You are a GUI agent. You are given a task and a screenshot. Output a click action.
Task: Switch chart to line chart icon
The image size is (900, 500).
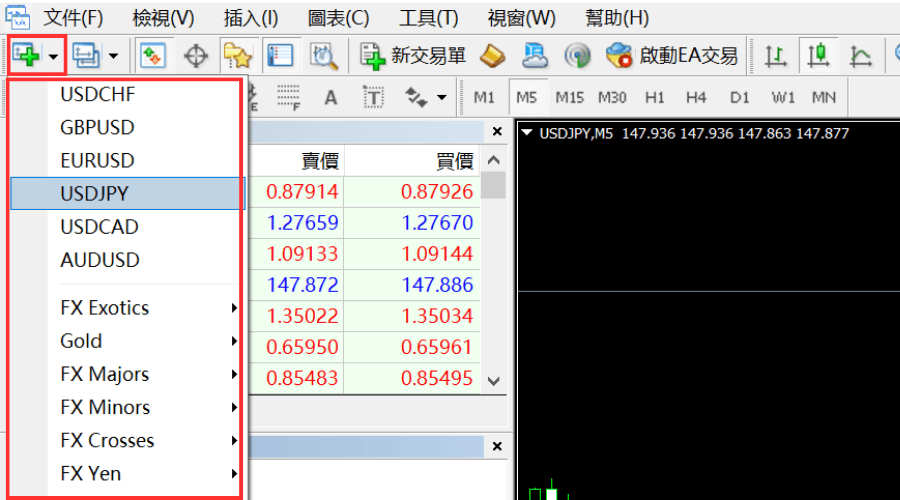tap(860, 56)
